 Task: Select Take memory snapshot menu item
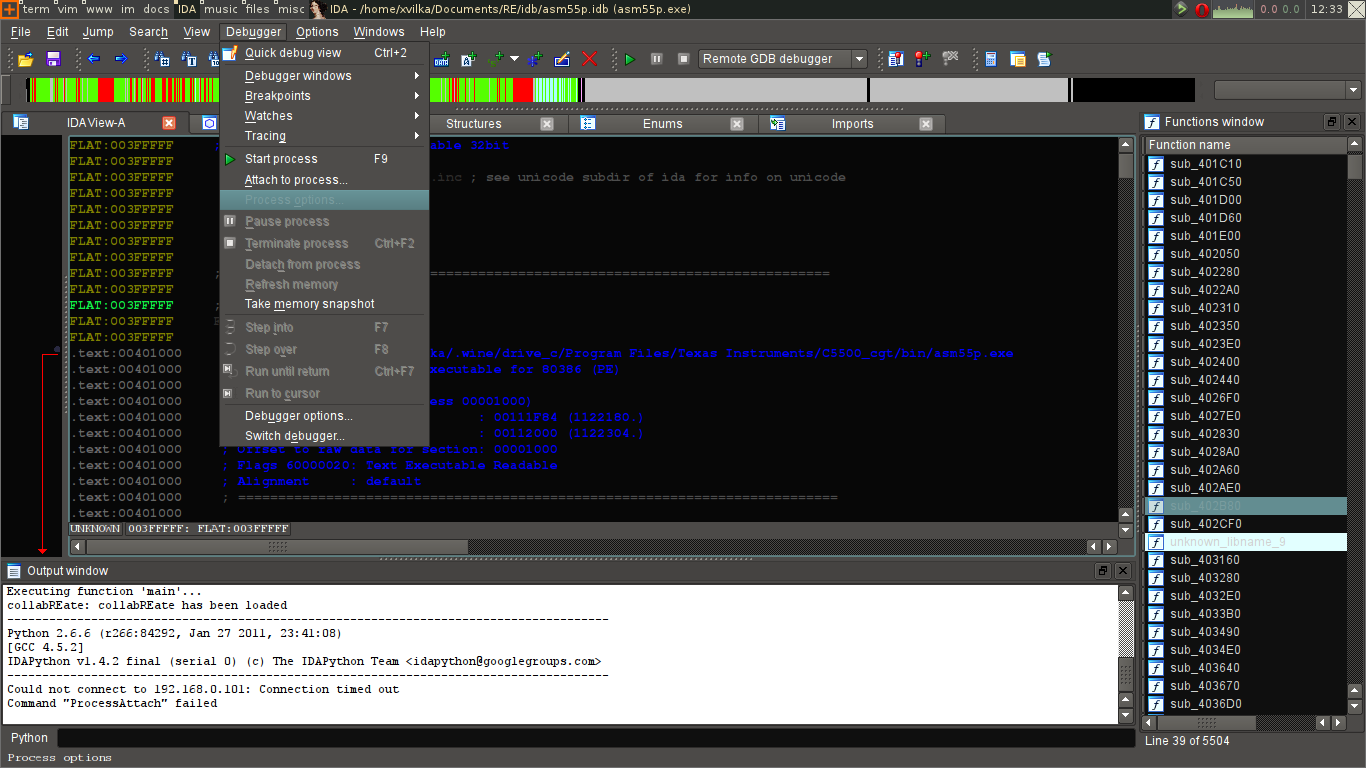point(324,304)
